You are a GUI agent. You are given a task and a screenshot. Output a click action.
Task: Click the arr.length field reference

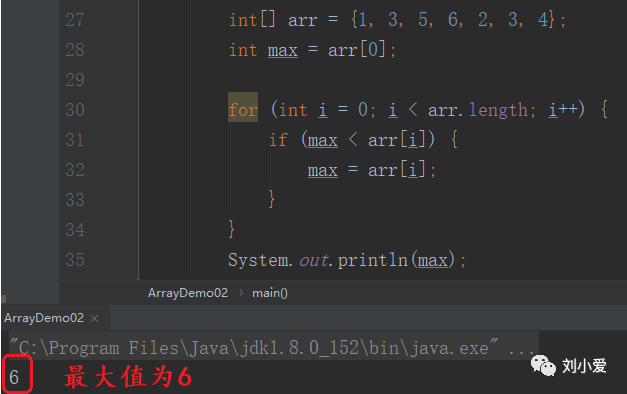pos(478,110)
